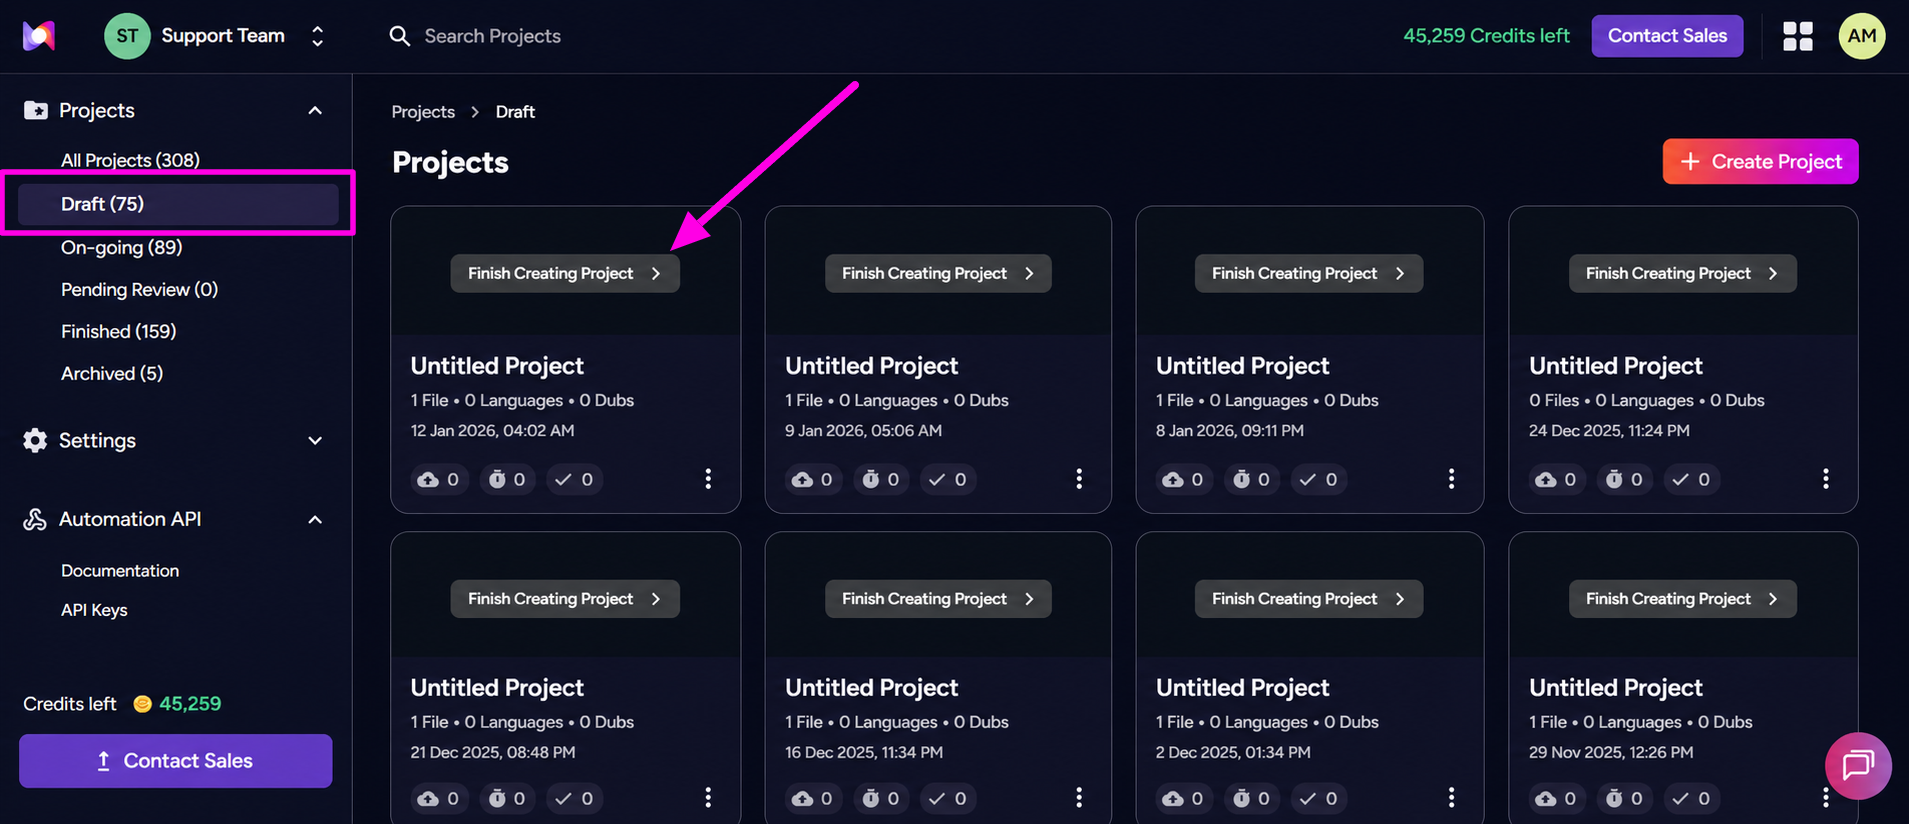This screenshot has width=1909, height=824.
Task: Show Finished (159) projects
Action: (118, 331)
